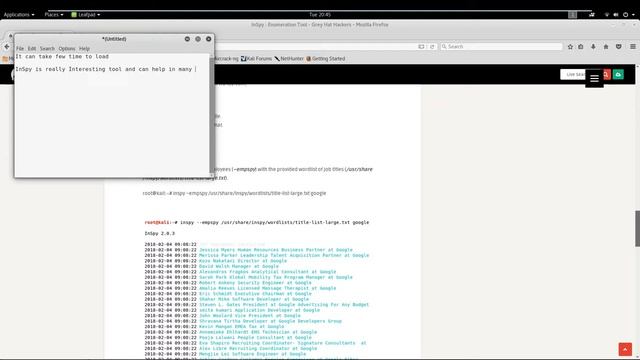640x360 pixels.
Task: Open the Edit menu in Leafpad
Action: tap(32, 49)
